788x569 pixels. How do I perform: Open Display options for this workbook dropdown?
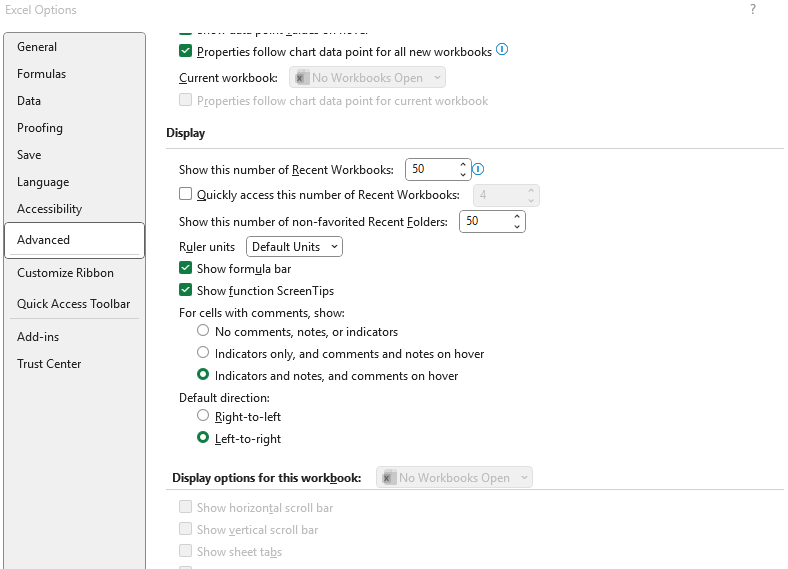click(x=454, y=478)
